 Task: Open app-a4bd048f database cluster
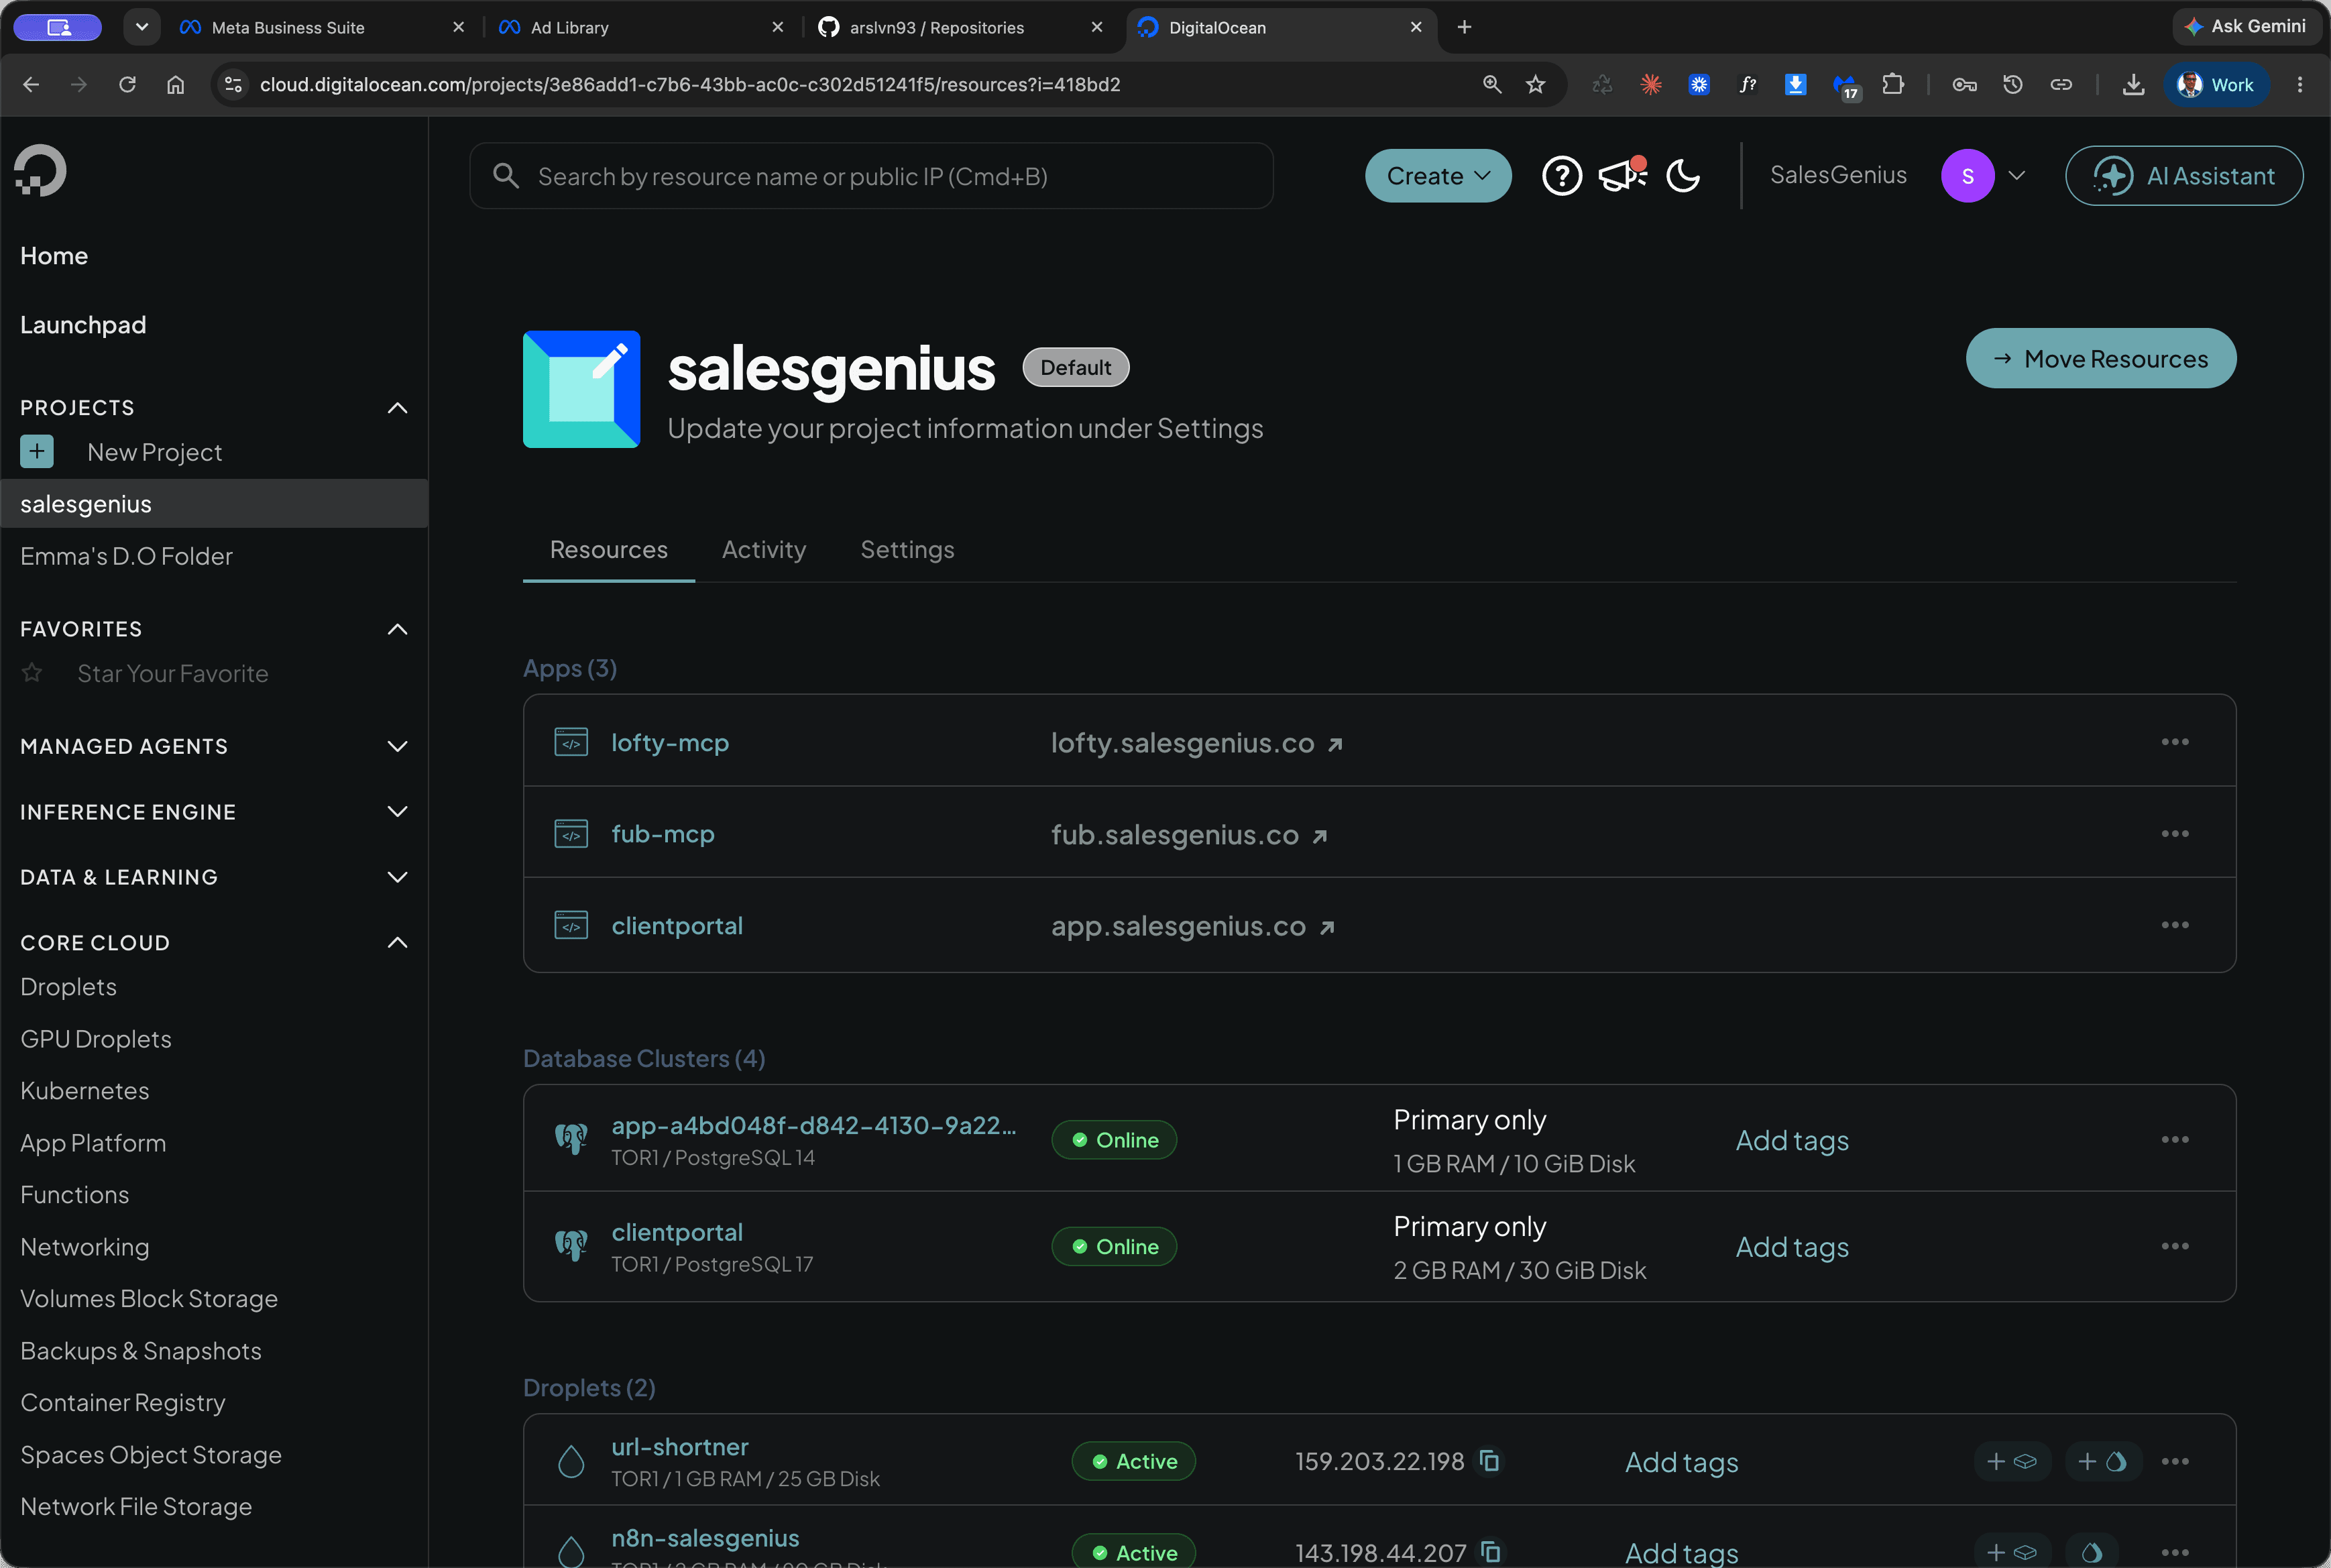click(813, 1125)
